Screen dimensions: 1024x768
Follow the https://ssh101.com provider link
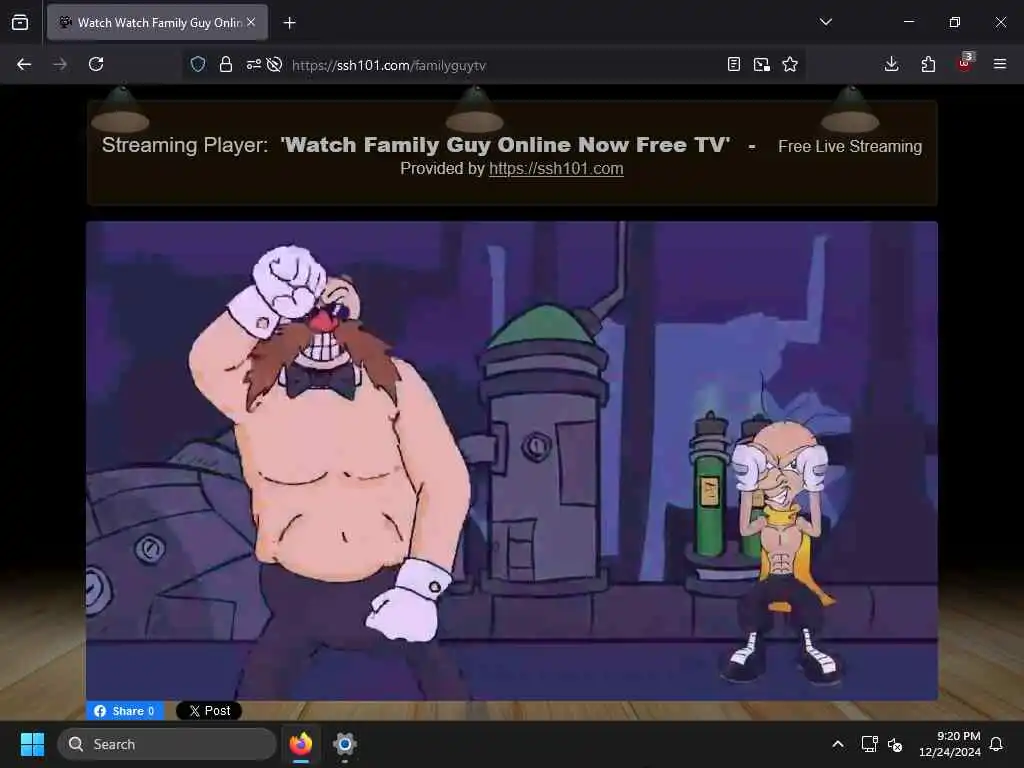click(556, 168)
